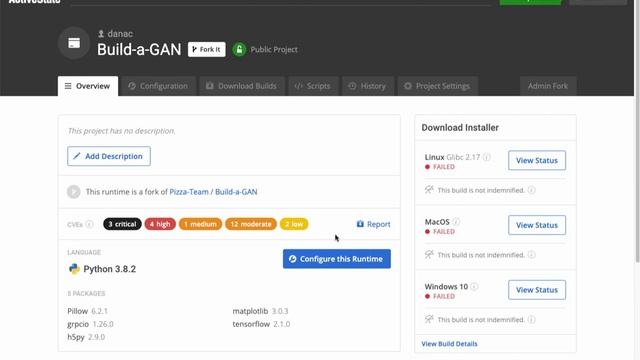Click the tensorflow 2.1.0 package entry

pos(261,324)
